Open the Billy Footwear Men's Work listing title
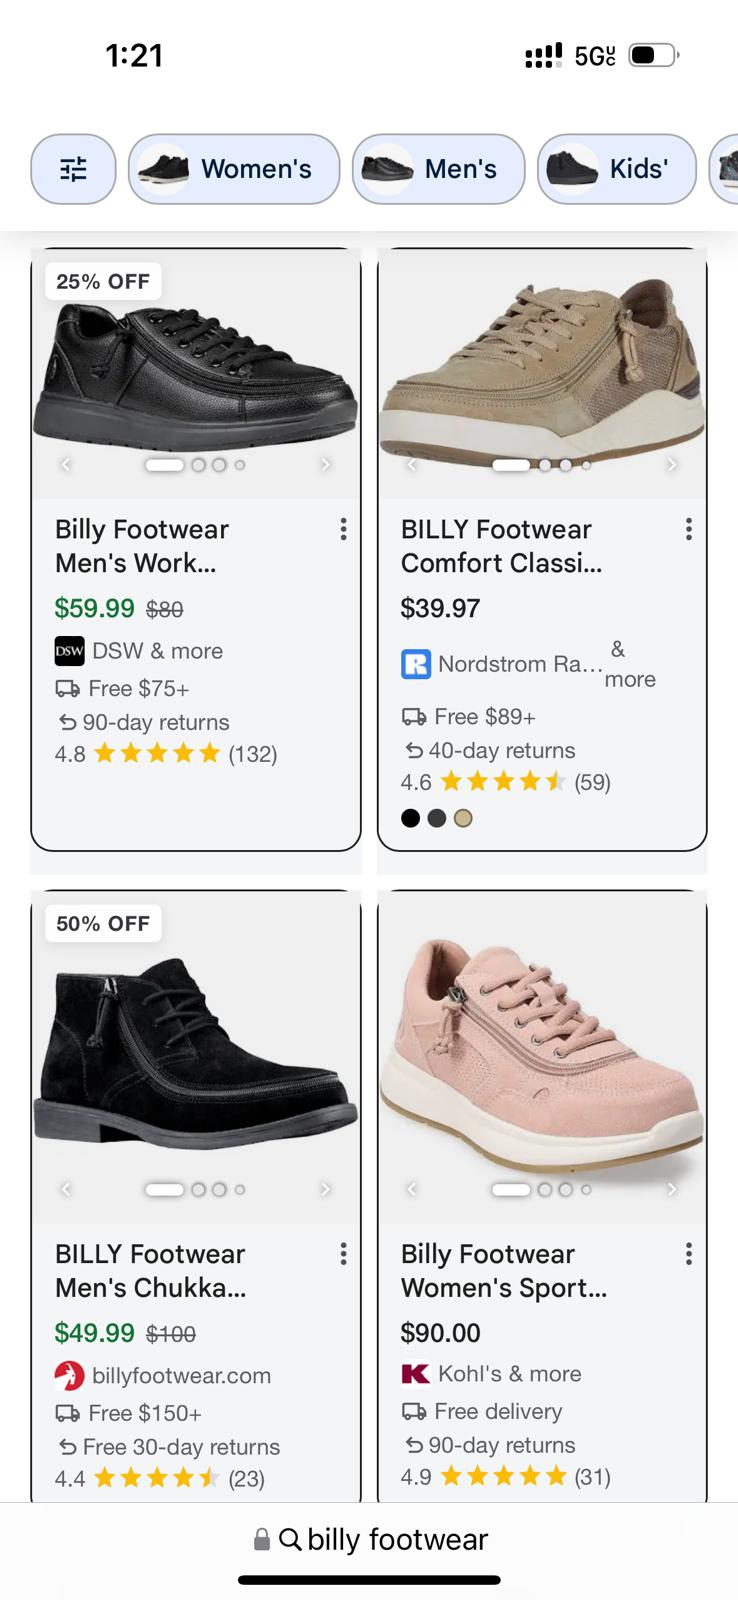This screenshot has width=738, height=1600. [x=142, y=546]
